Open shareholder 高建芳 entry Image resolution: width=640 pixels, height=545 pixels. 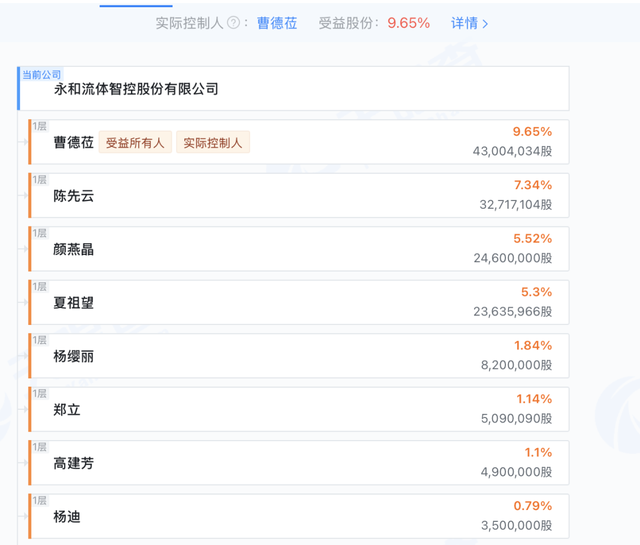pos(73,463)
